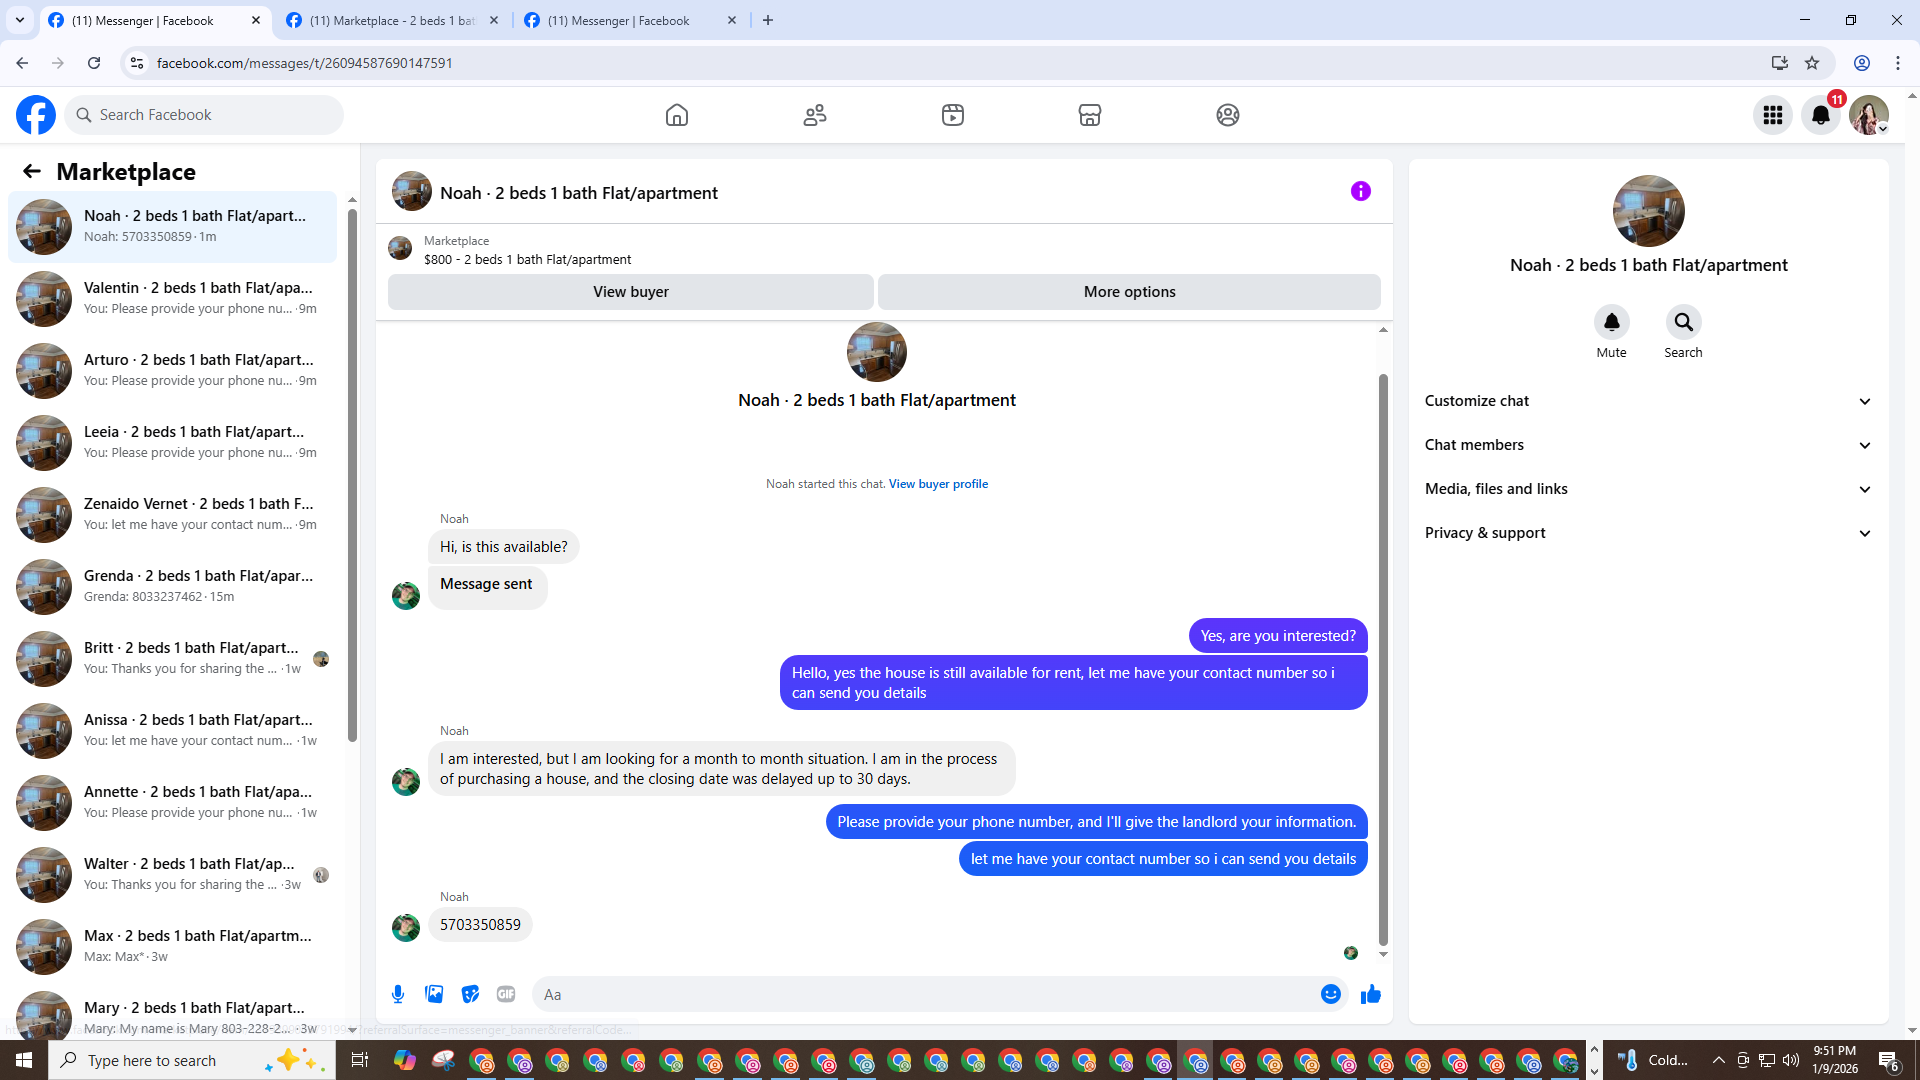Attach a photo using the image icon
Image resolution: width=1920 pixels, height=1080 pixels.
pyautogui.click(x=434, y=994)
